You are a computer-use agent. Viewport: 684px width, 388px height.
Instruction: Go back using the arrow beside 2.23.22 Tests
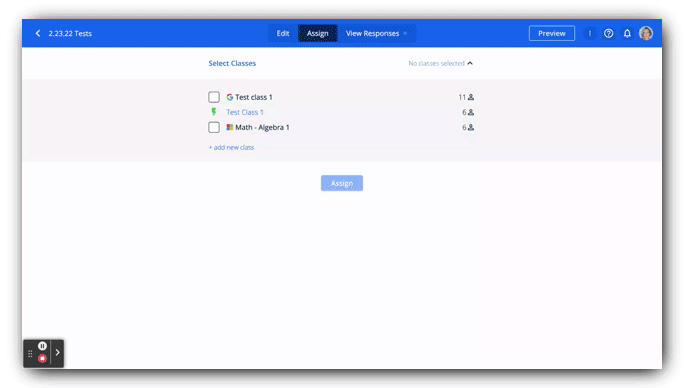(x=38, y=33)
